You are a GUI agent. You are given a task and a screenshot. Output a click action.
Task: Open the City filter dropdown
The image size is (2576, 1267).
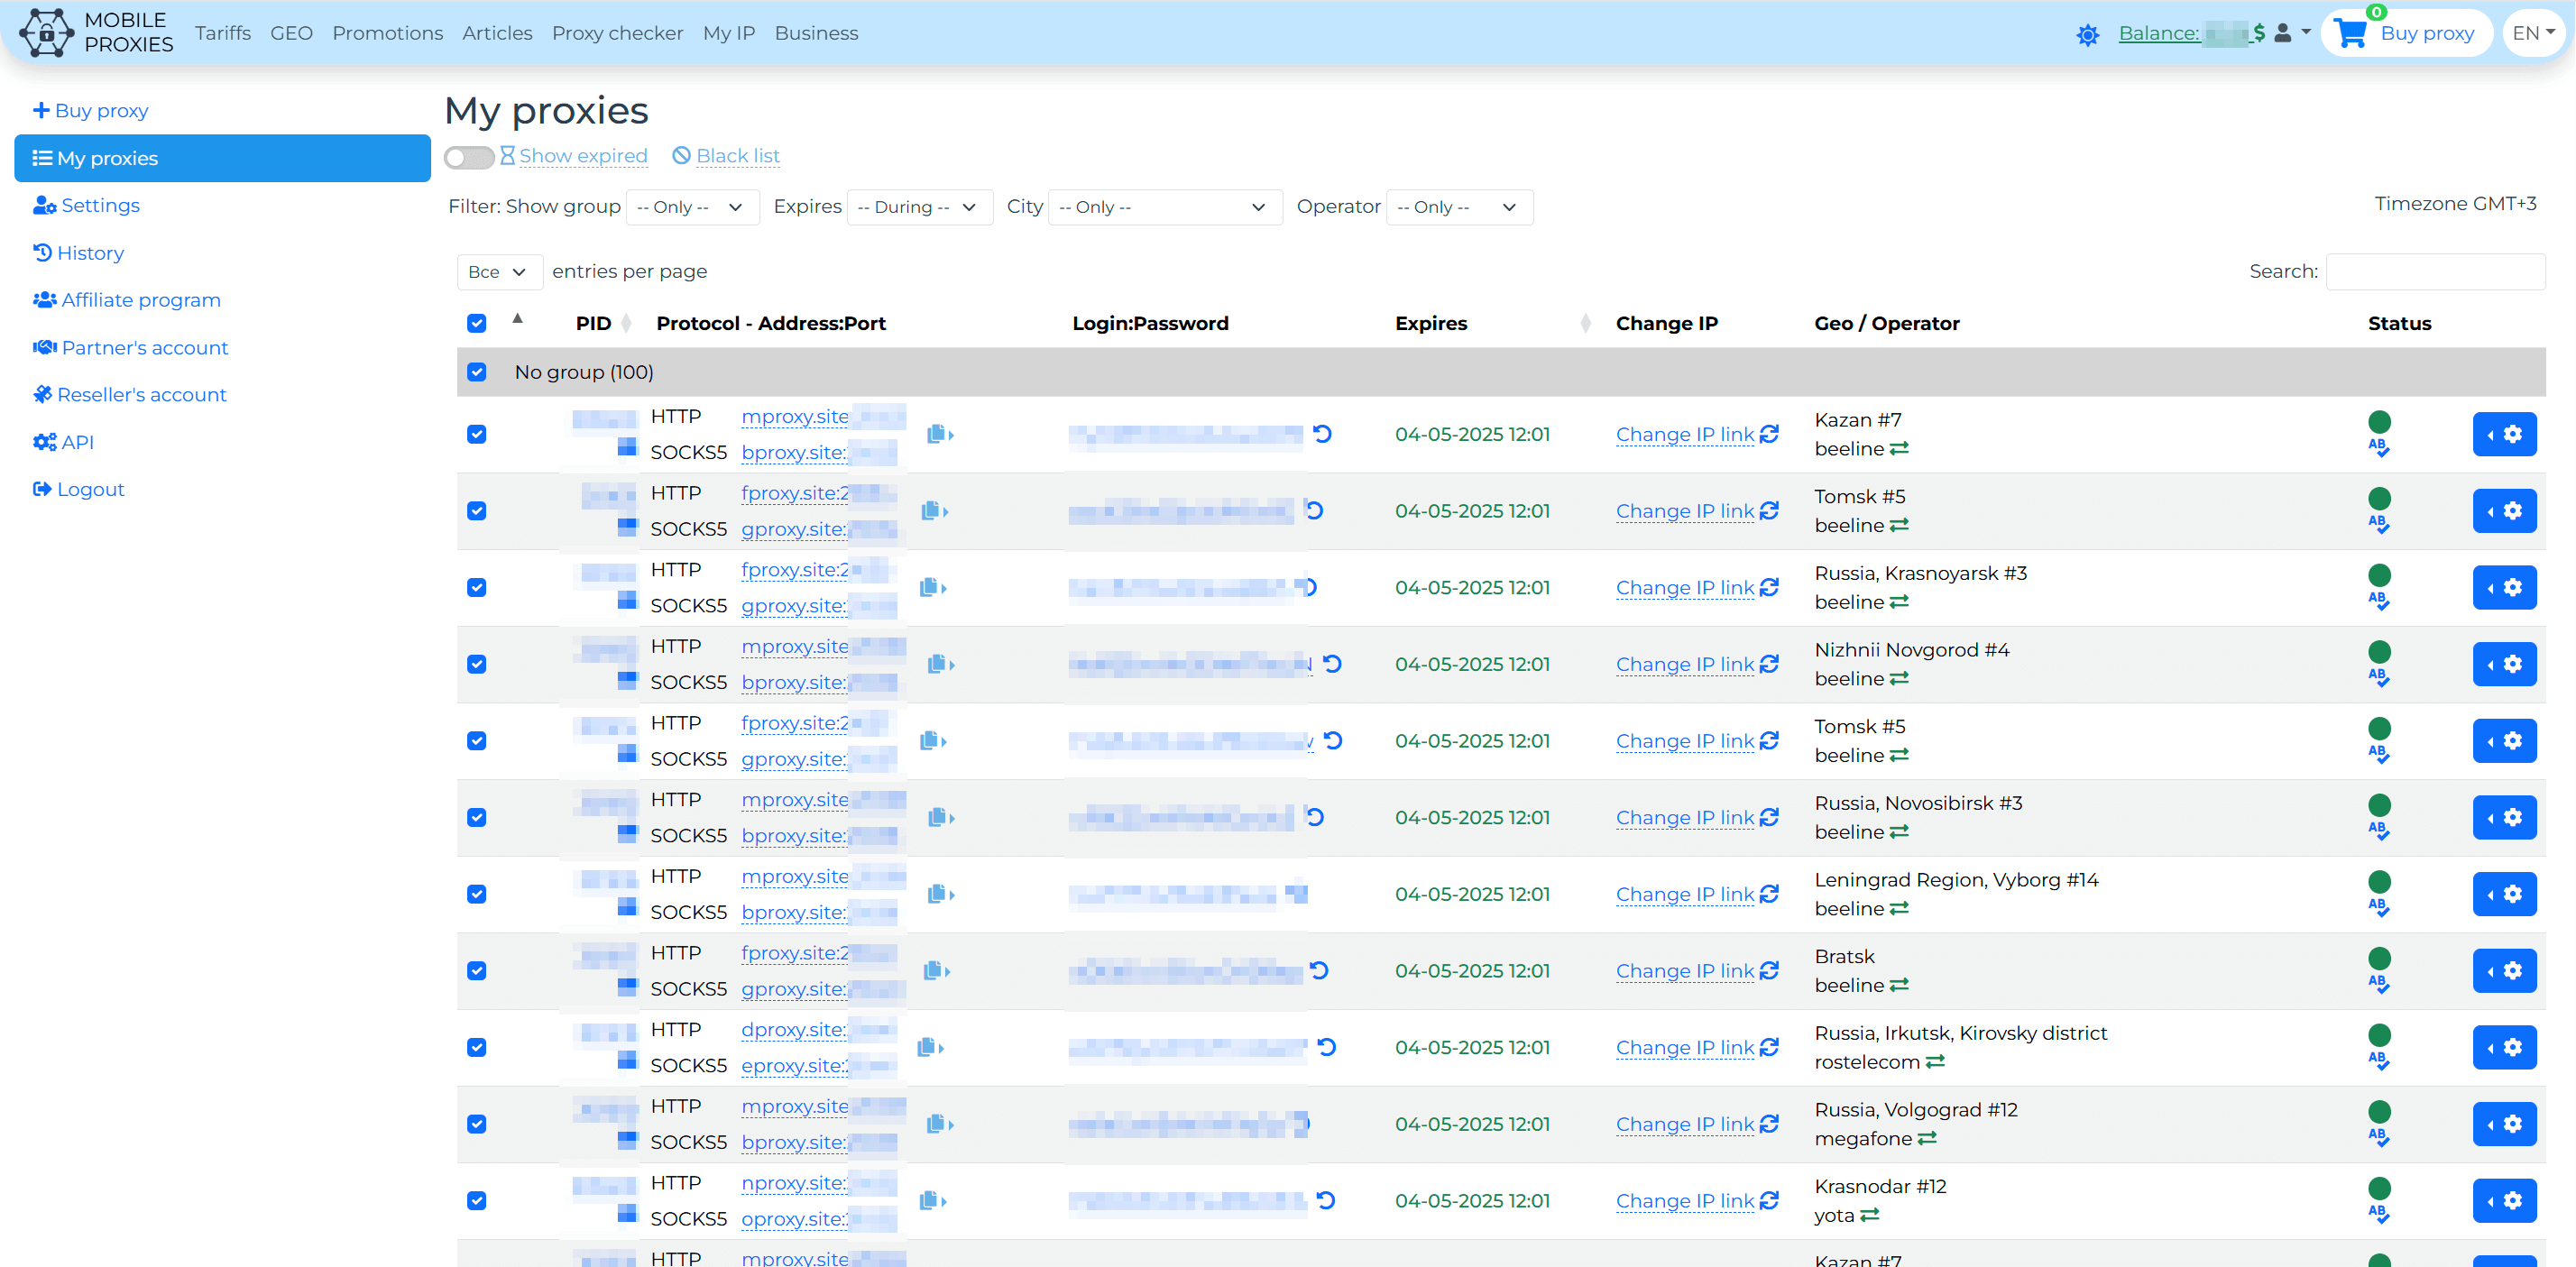tap(1164, 207)
